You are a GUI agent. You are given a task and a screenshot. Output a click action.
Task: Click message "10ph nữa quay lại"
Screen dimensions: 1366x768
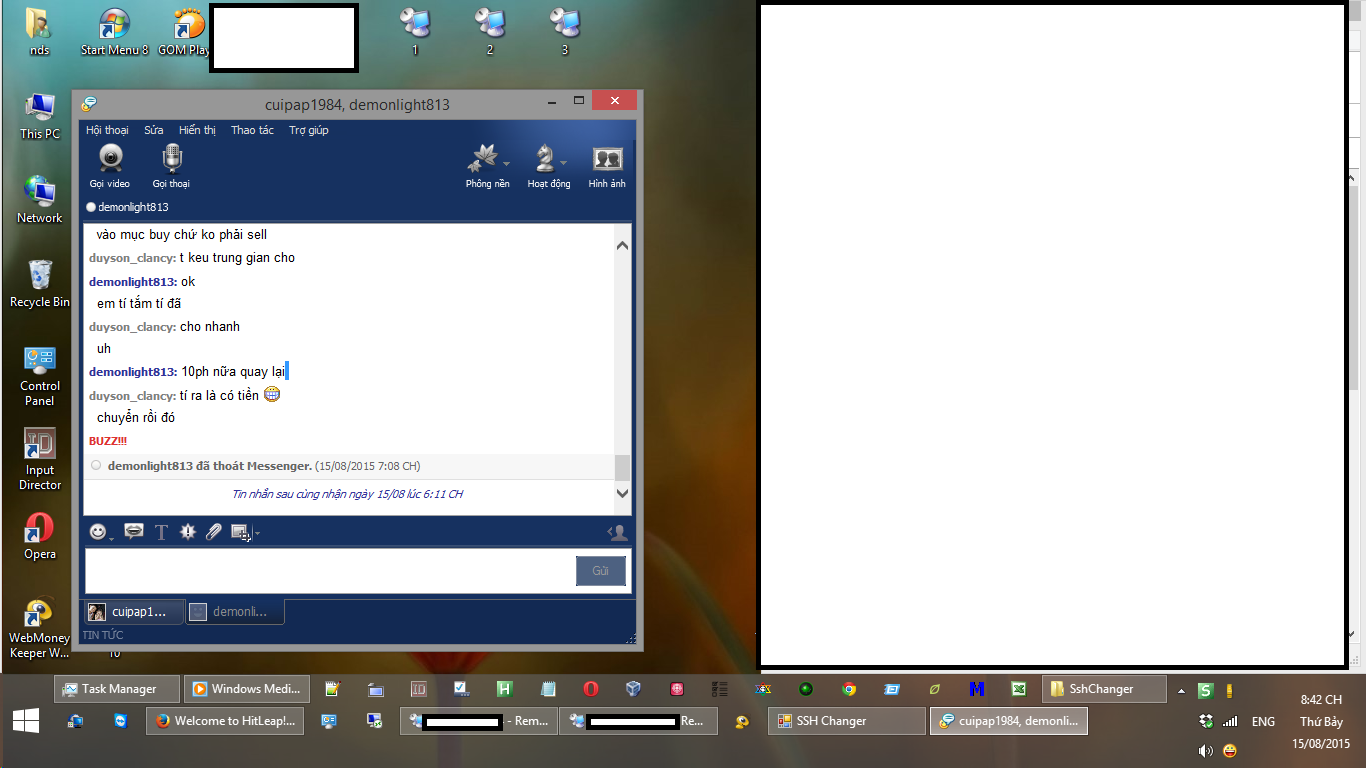point(233,372)
